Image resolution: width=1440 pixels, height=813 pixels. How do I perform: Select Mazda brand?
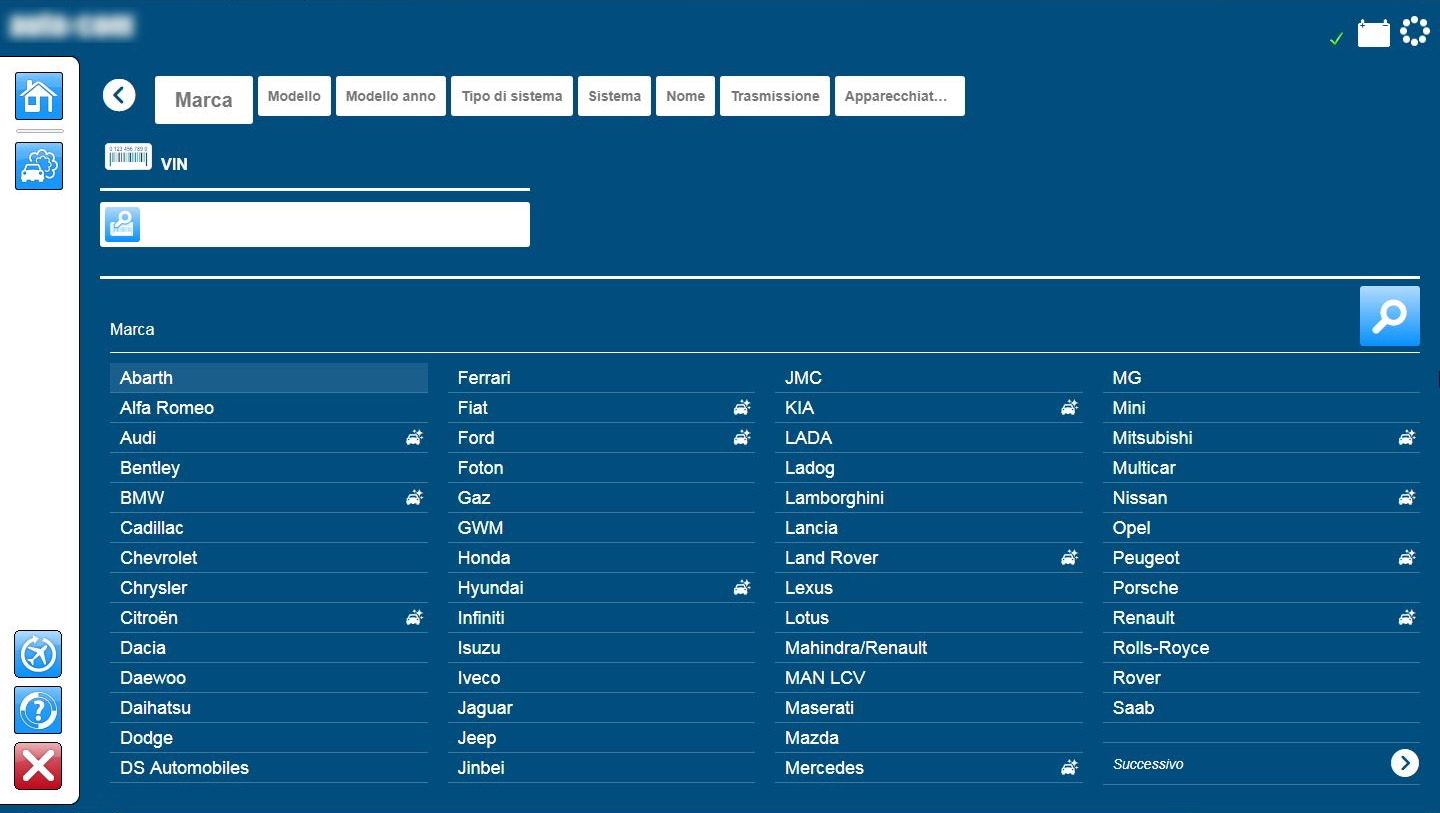pyautogui.click(x=929, y=738)
